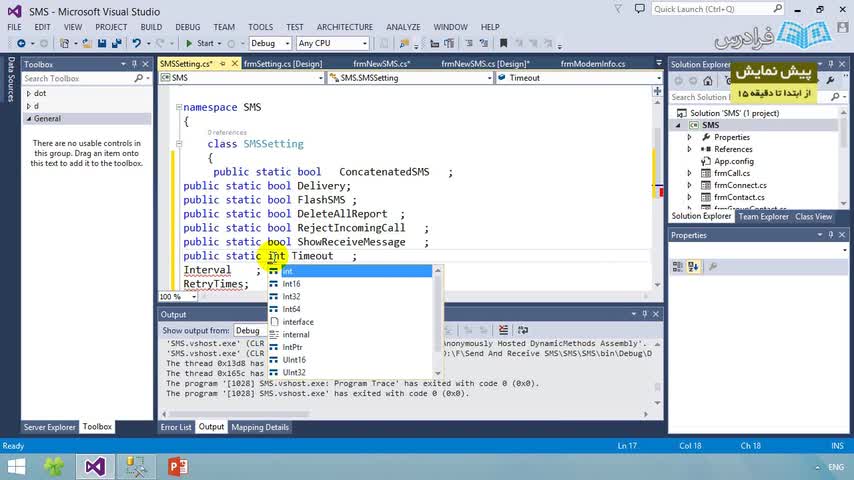Click the Property Pages wrench icon
Image resolution: width=854 pixels, height=480 pixels.
coord(712,266)
